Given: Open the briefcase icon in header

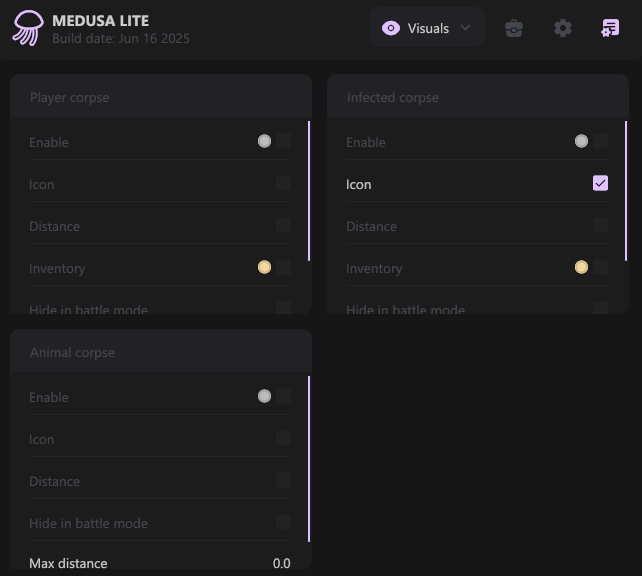Looking at the screenshot, I should tap(514, 28).
